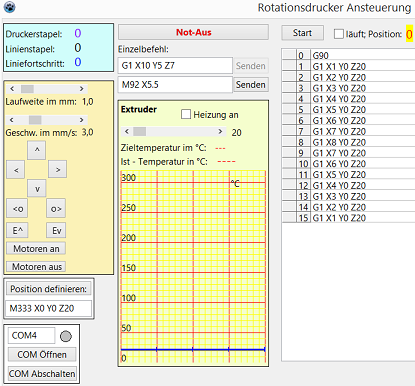Click the Motoren an button
The width and height of the screenshot is (415, 386).
click(36, 249)
